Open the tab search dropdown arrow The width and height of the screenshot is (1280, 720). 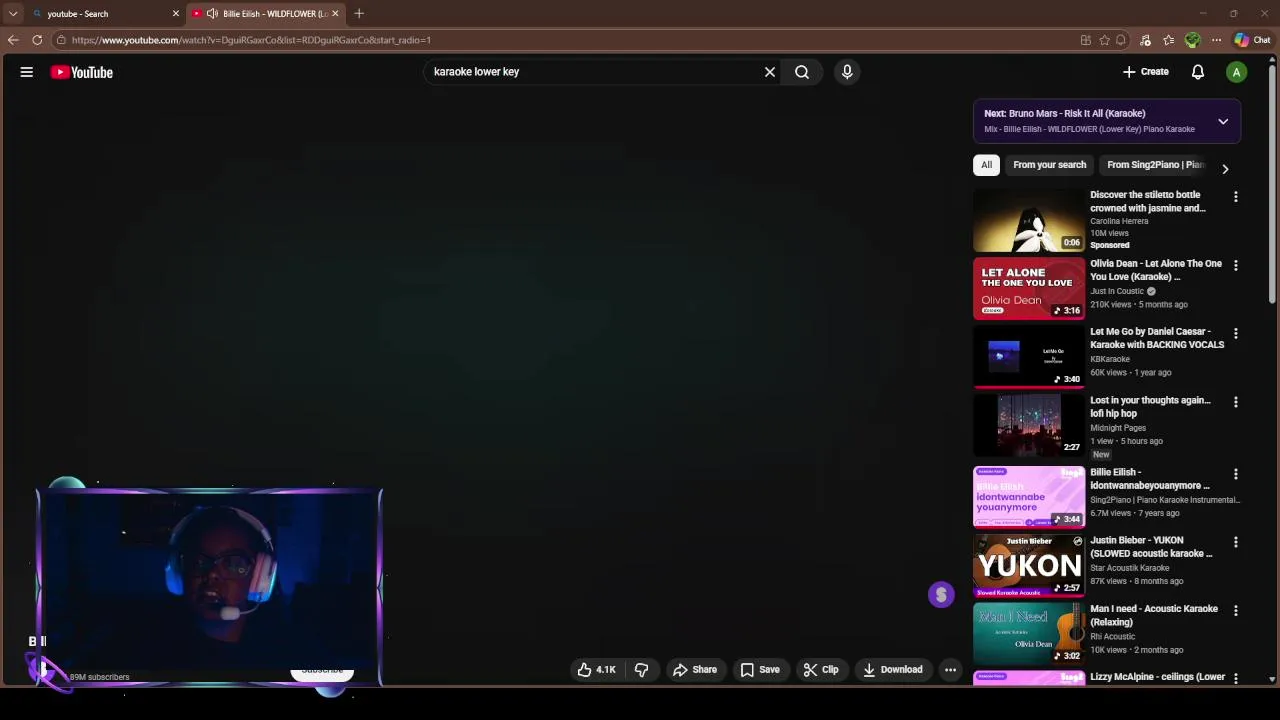coord(13,14)
